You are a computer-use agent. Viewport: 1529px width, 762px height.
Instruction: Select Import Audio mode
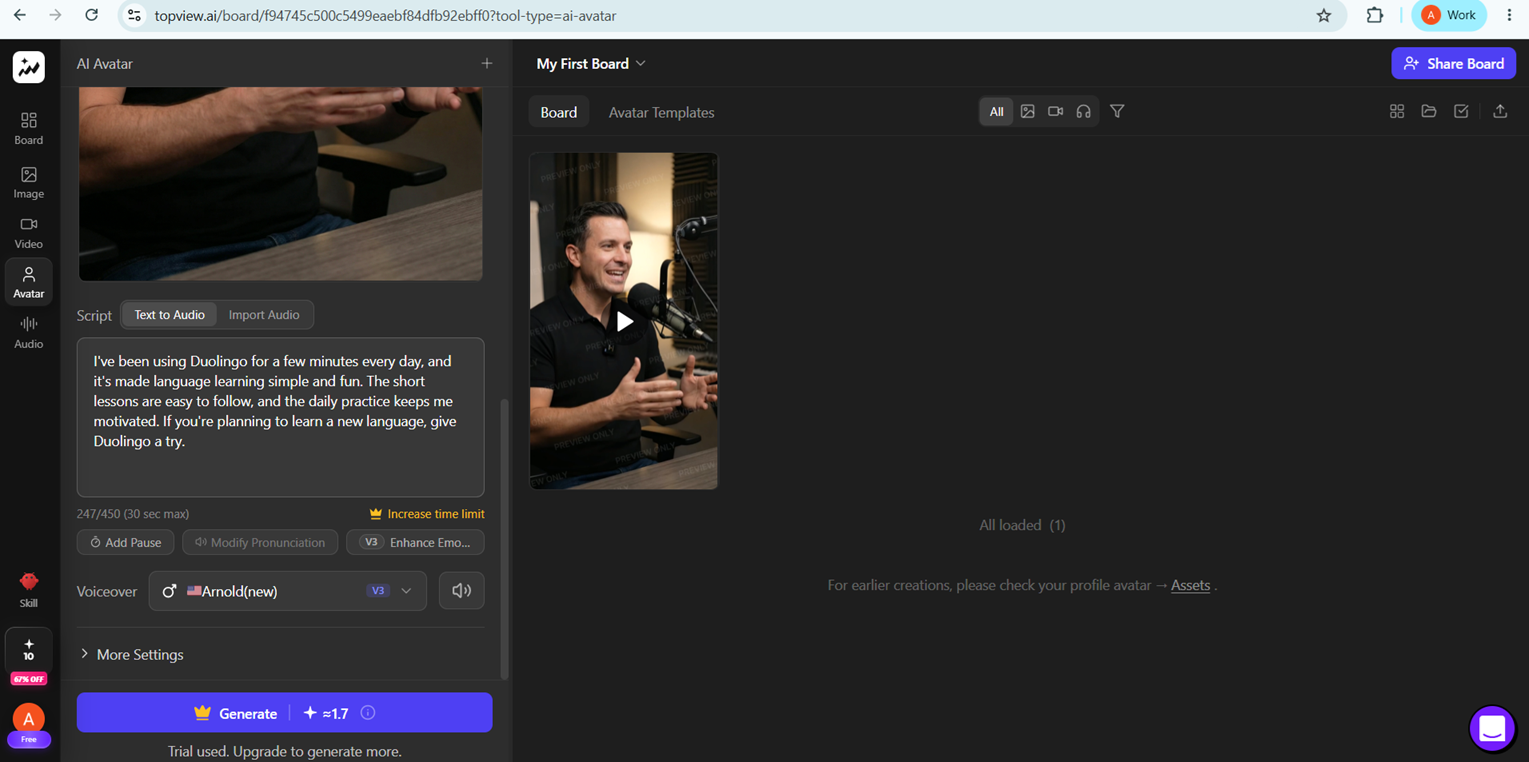(264, 315)
